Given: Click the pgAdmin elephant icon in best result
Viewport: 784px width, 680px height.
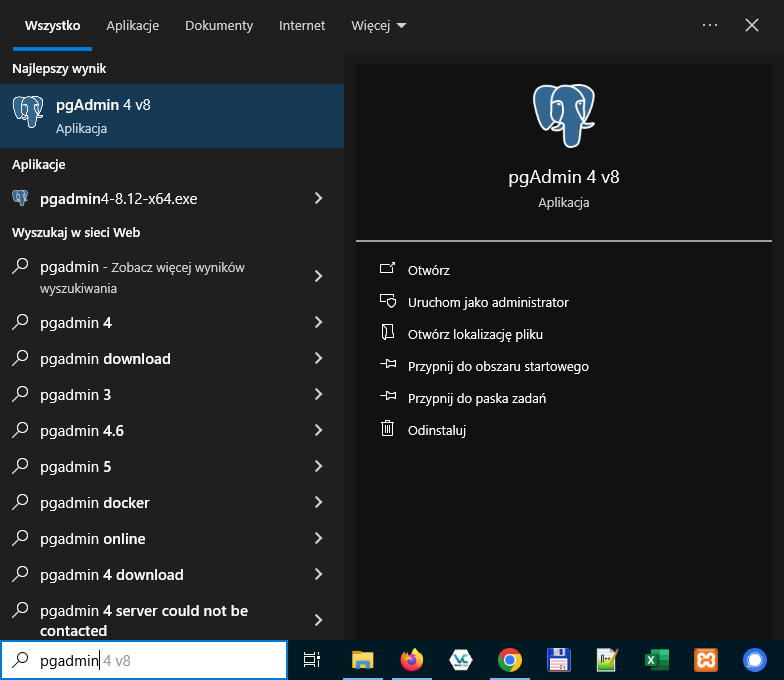Looking at the screenshot, I should click(28, 112).
